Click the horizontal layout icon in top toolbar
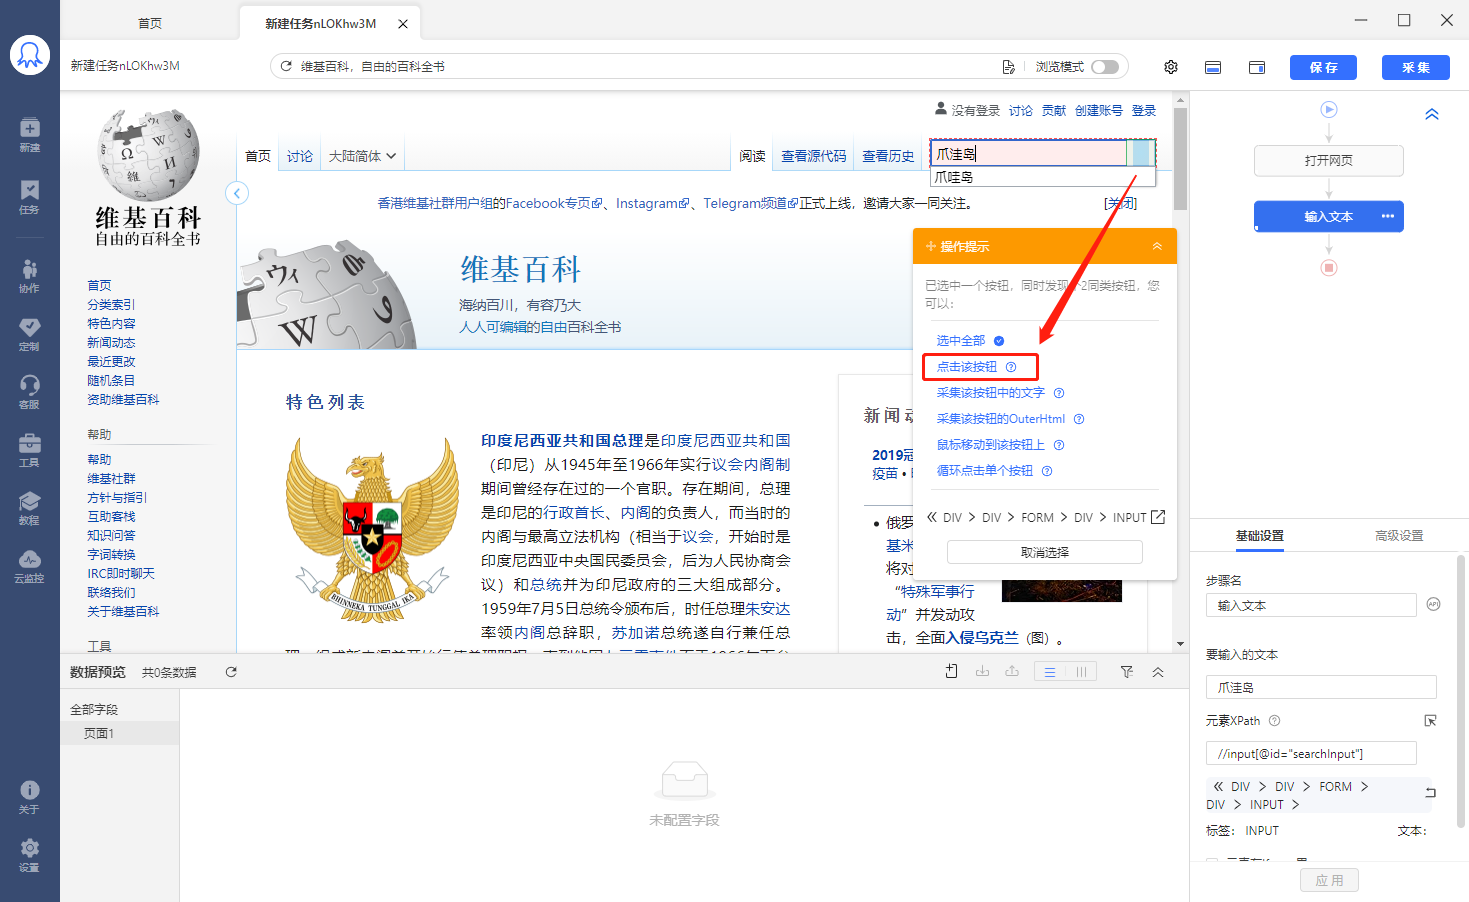Screen dimensions: 1469x902 (1213, 67)
